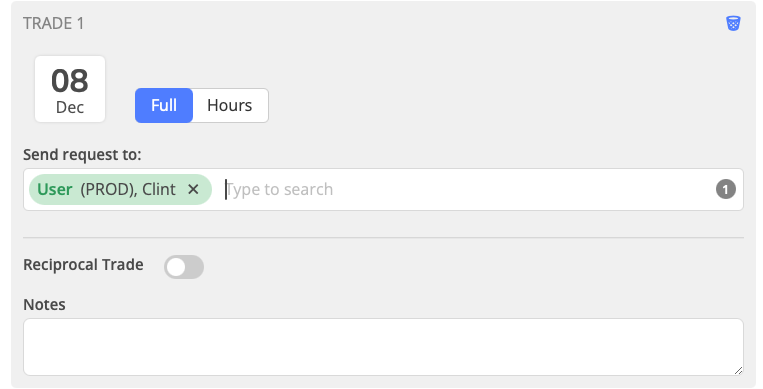Enable the Reciprocal Trade switch

point(184,267)
